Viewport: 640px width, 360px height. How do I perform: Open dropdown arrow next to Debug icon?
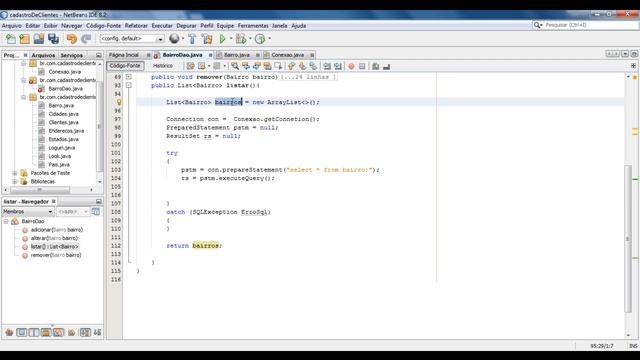pos(250,39)
